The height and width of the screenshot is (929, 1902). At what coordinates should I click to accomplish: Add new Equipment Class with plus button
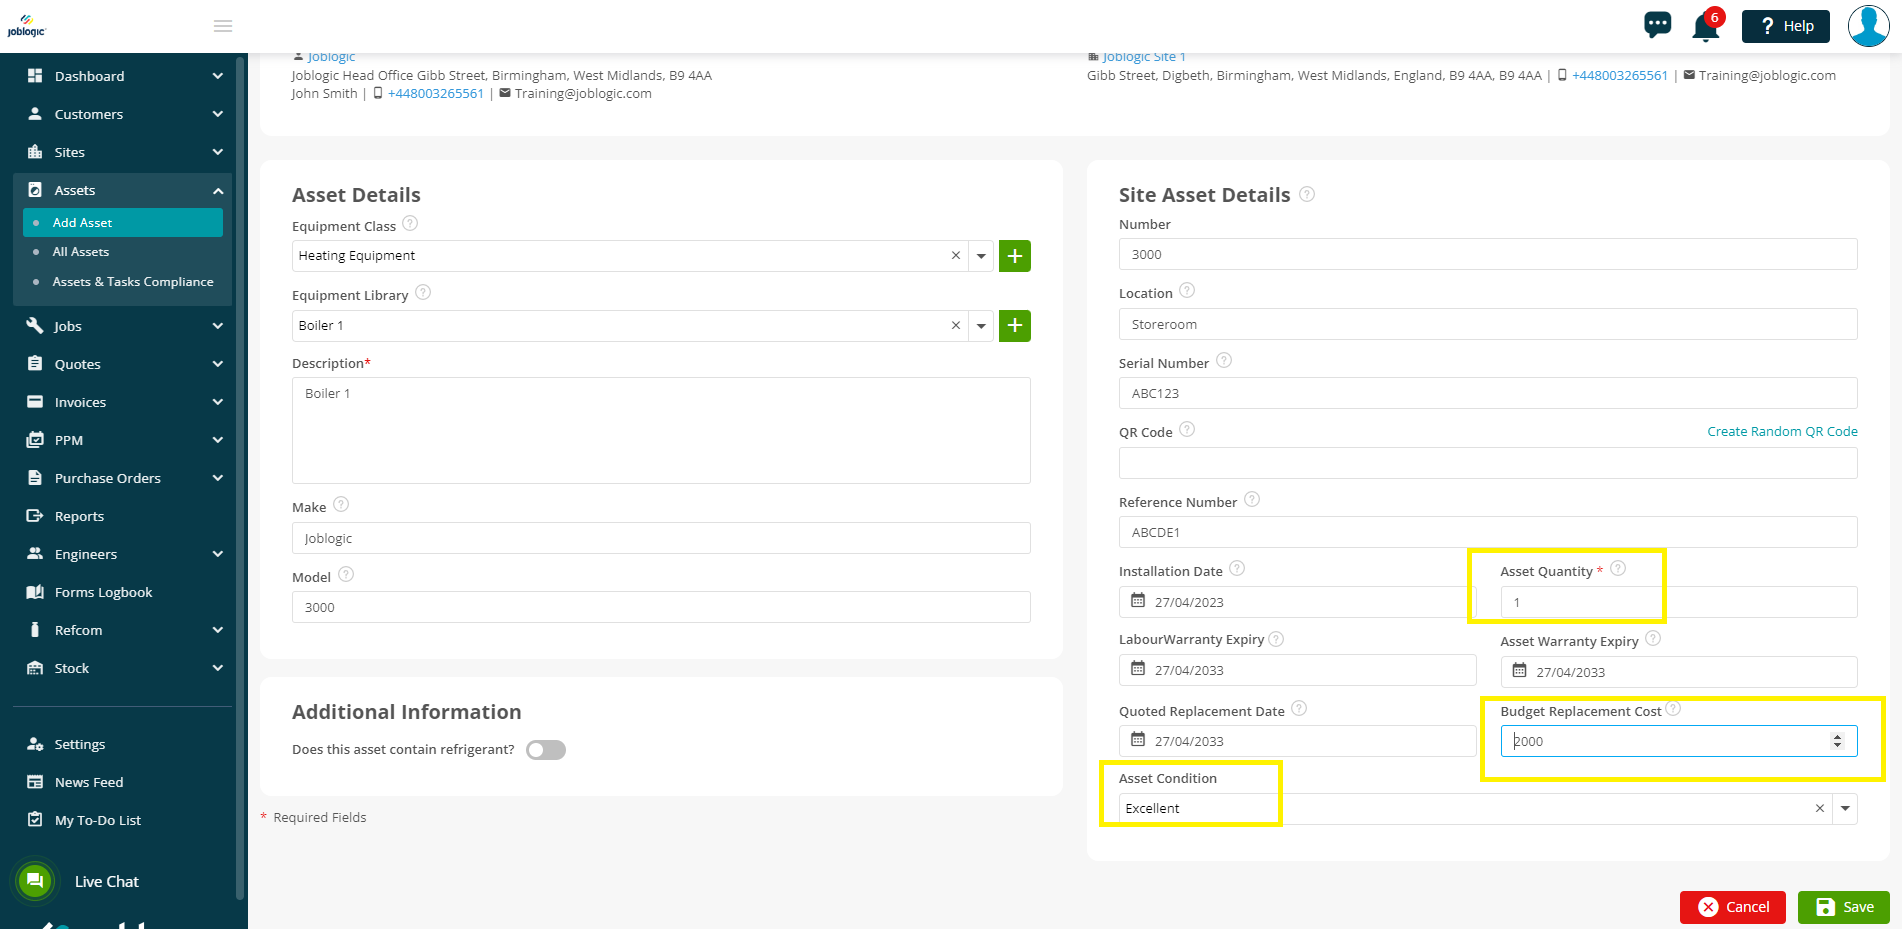point(1015,256)
